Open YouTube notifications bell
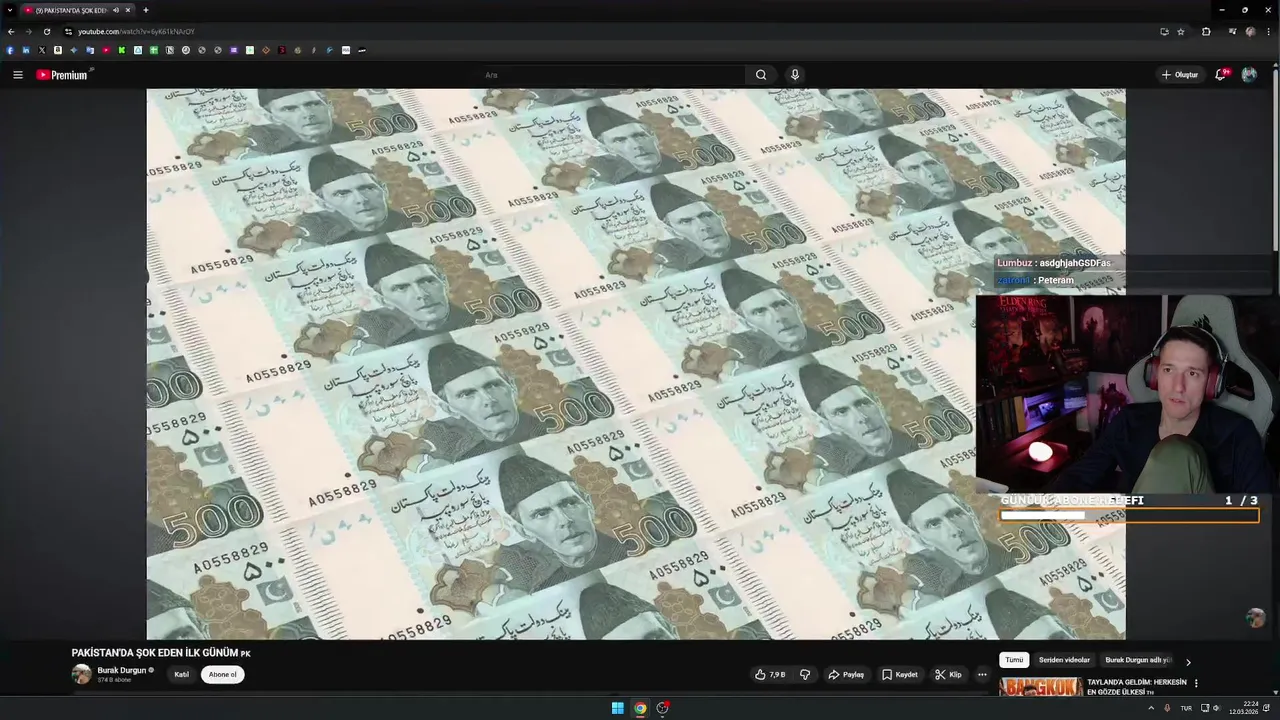This screenshot has height=720, width=1280. pyautogui.click(x=1221, y=75)
